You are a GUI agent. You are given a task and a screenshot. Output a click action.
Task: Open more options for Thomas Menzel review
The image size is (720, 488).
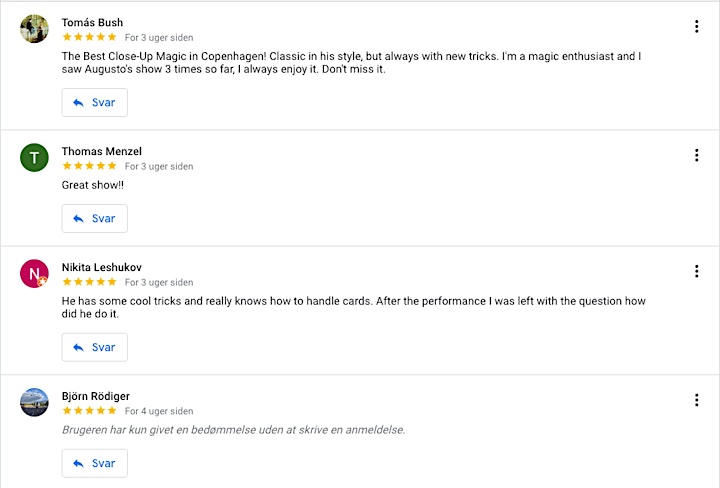pyautogui.click(x=697, y=155)
